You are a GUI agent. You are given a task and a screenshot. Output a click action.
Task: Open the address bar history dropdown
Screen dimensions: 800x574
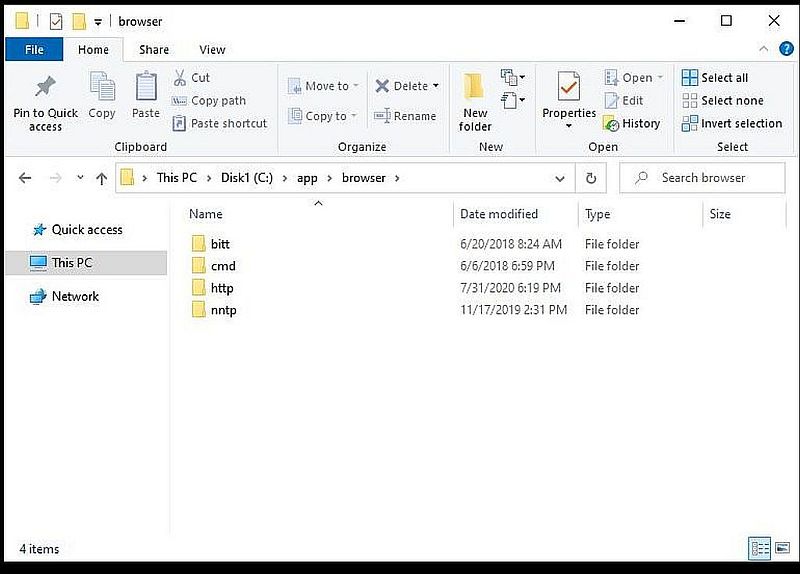click(x=560, y=179)
